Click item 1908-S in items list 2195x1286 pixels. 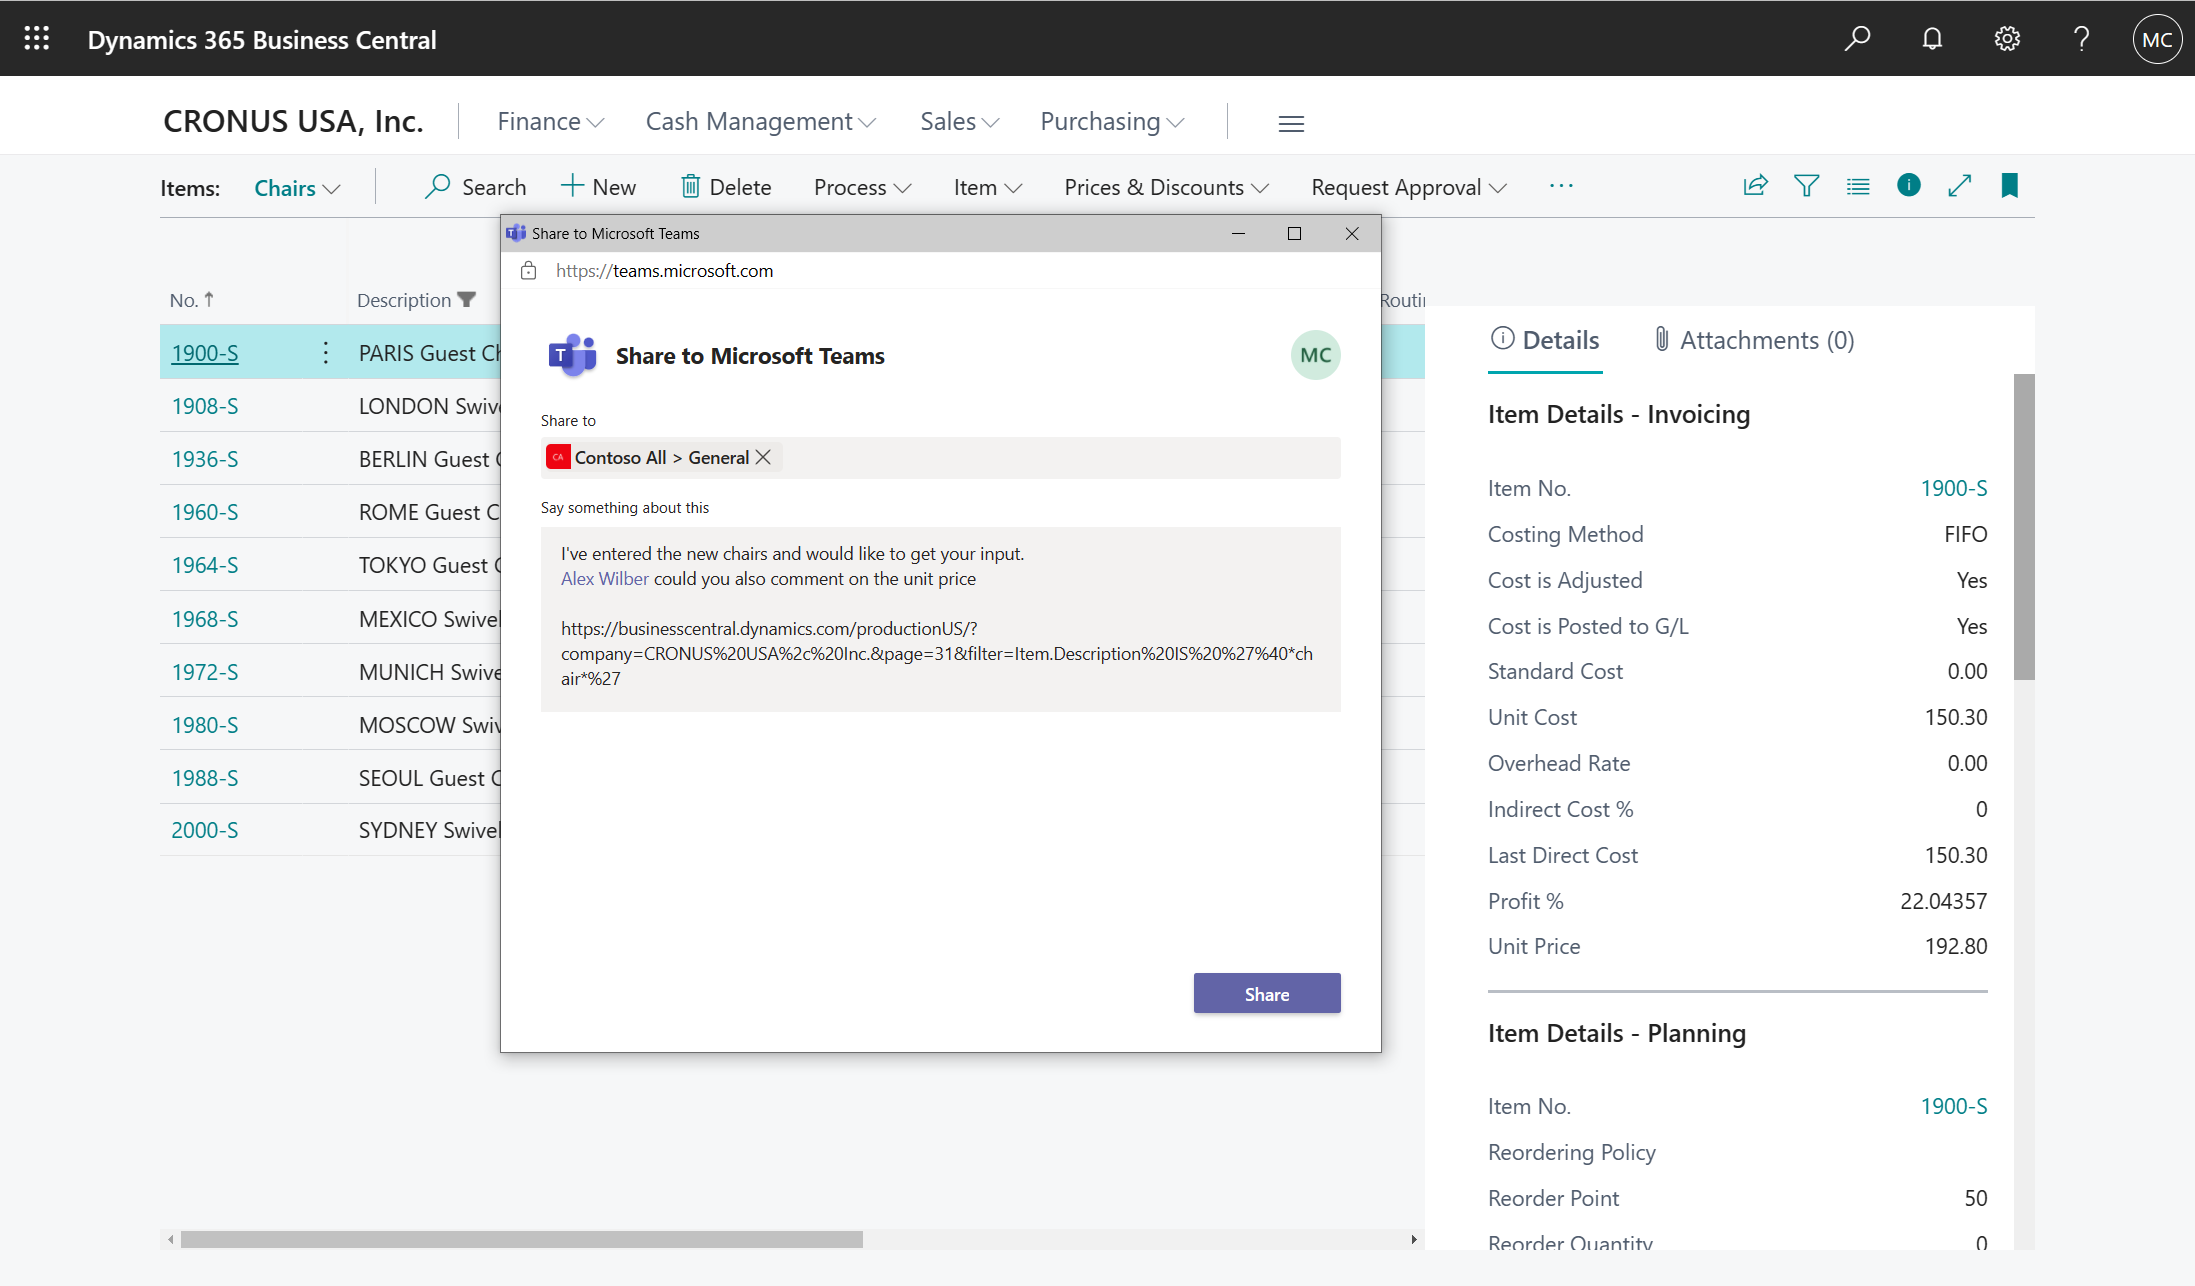click(x=205, y=406)
